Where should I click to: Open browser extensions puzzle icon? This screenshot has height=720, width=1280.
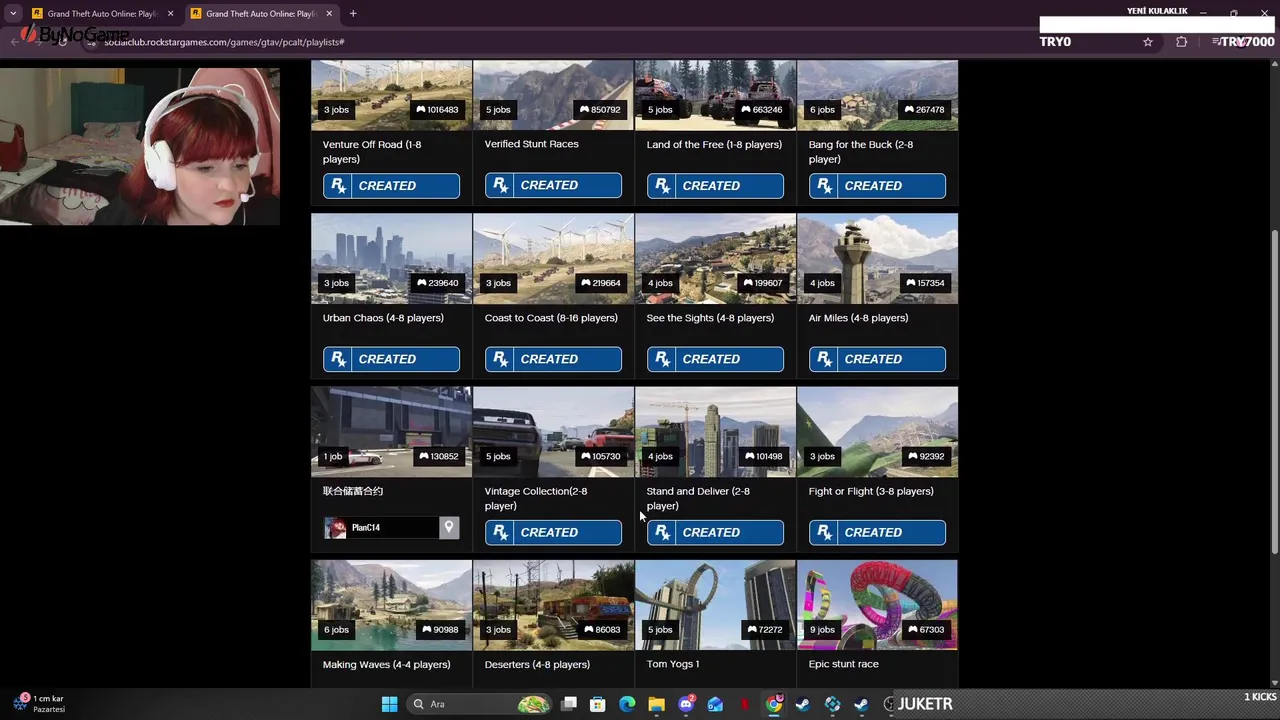[x=1182, y=42]
